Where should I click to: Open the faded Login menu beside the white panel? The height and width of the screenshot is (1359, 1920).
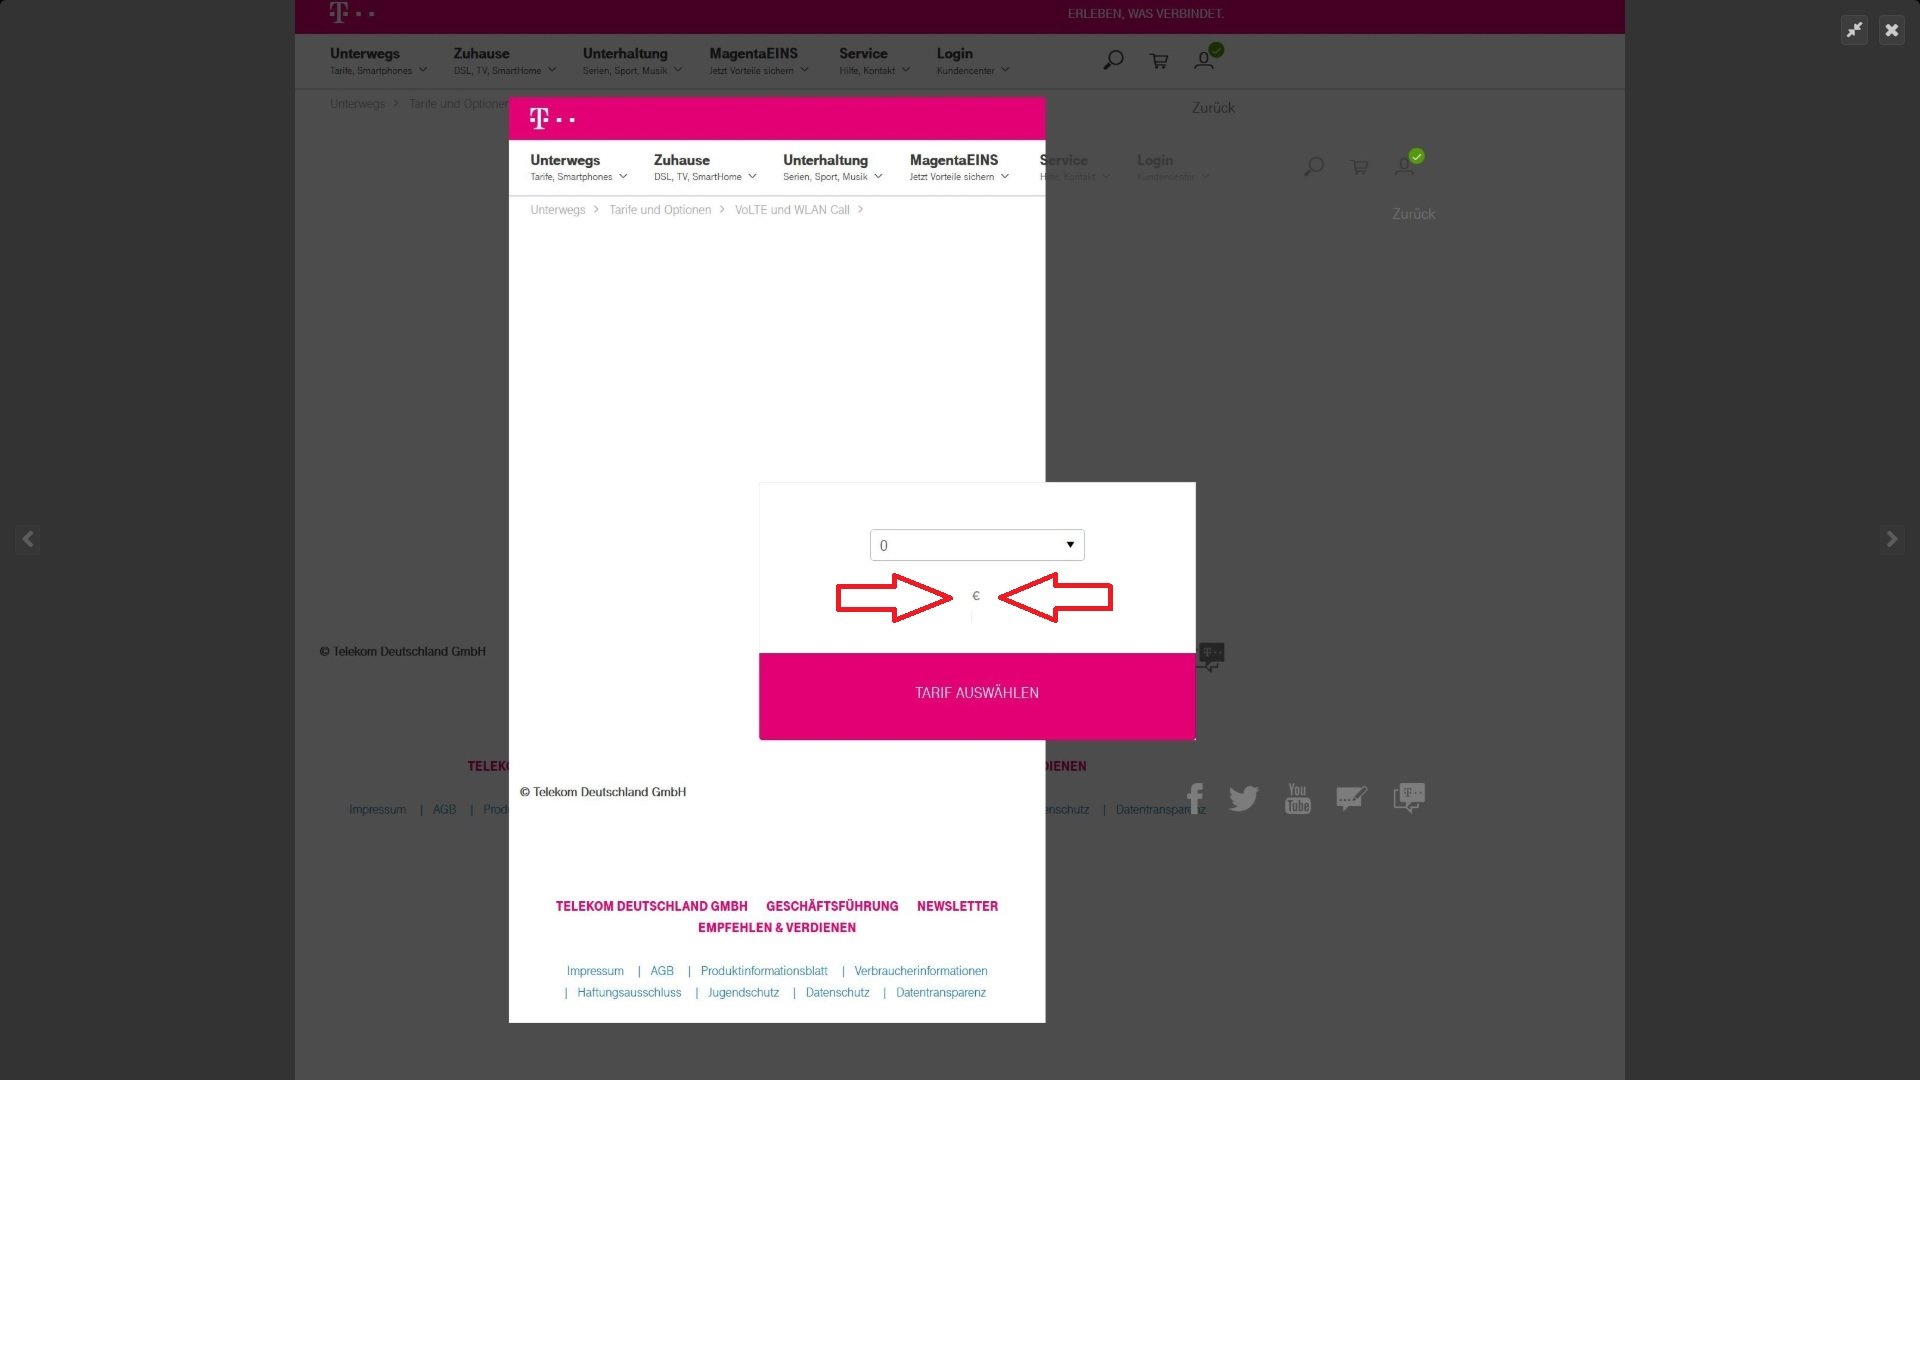[x=1173, y=167]
